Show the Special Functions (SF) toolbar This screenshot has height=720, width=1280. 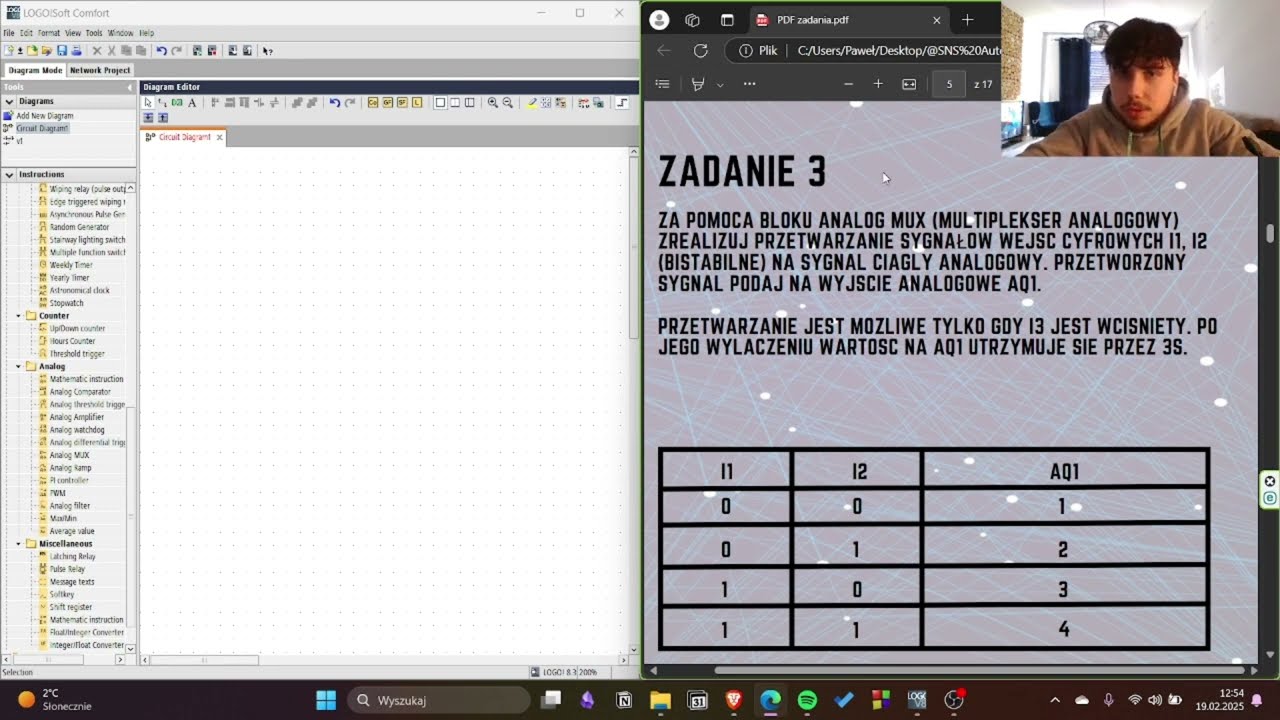(x=402, y=102)
